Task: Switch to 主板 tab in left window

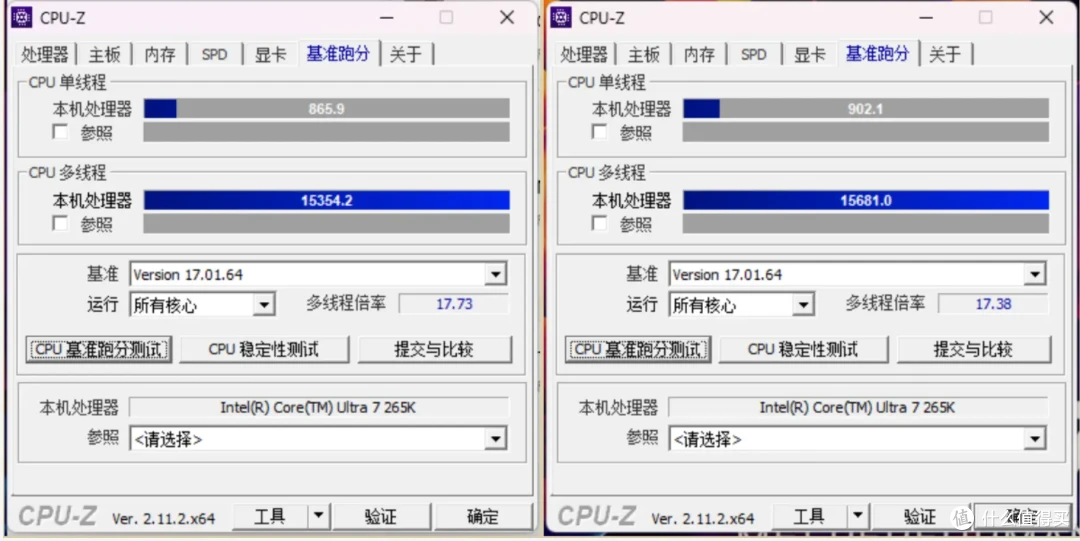Action: [104, 54]
